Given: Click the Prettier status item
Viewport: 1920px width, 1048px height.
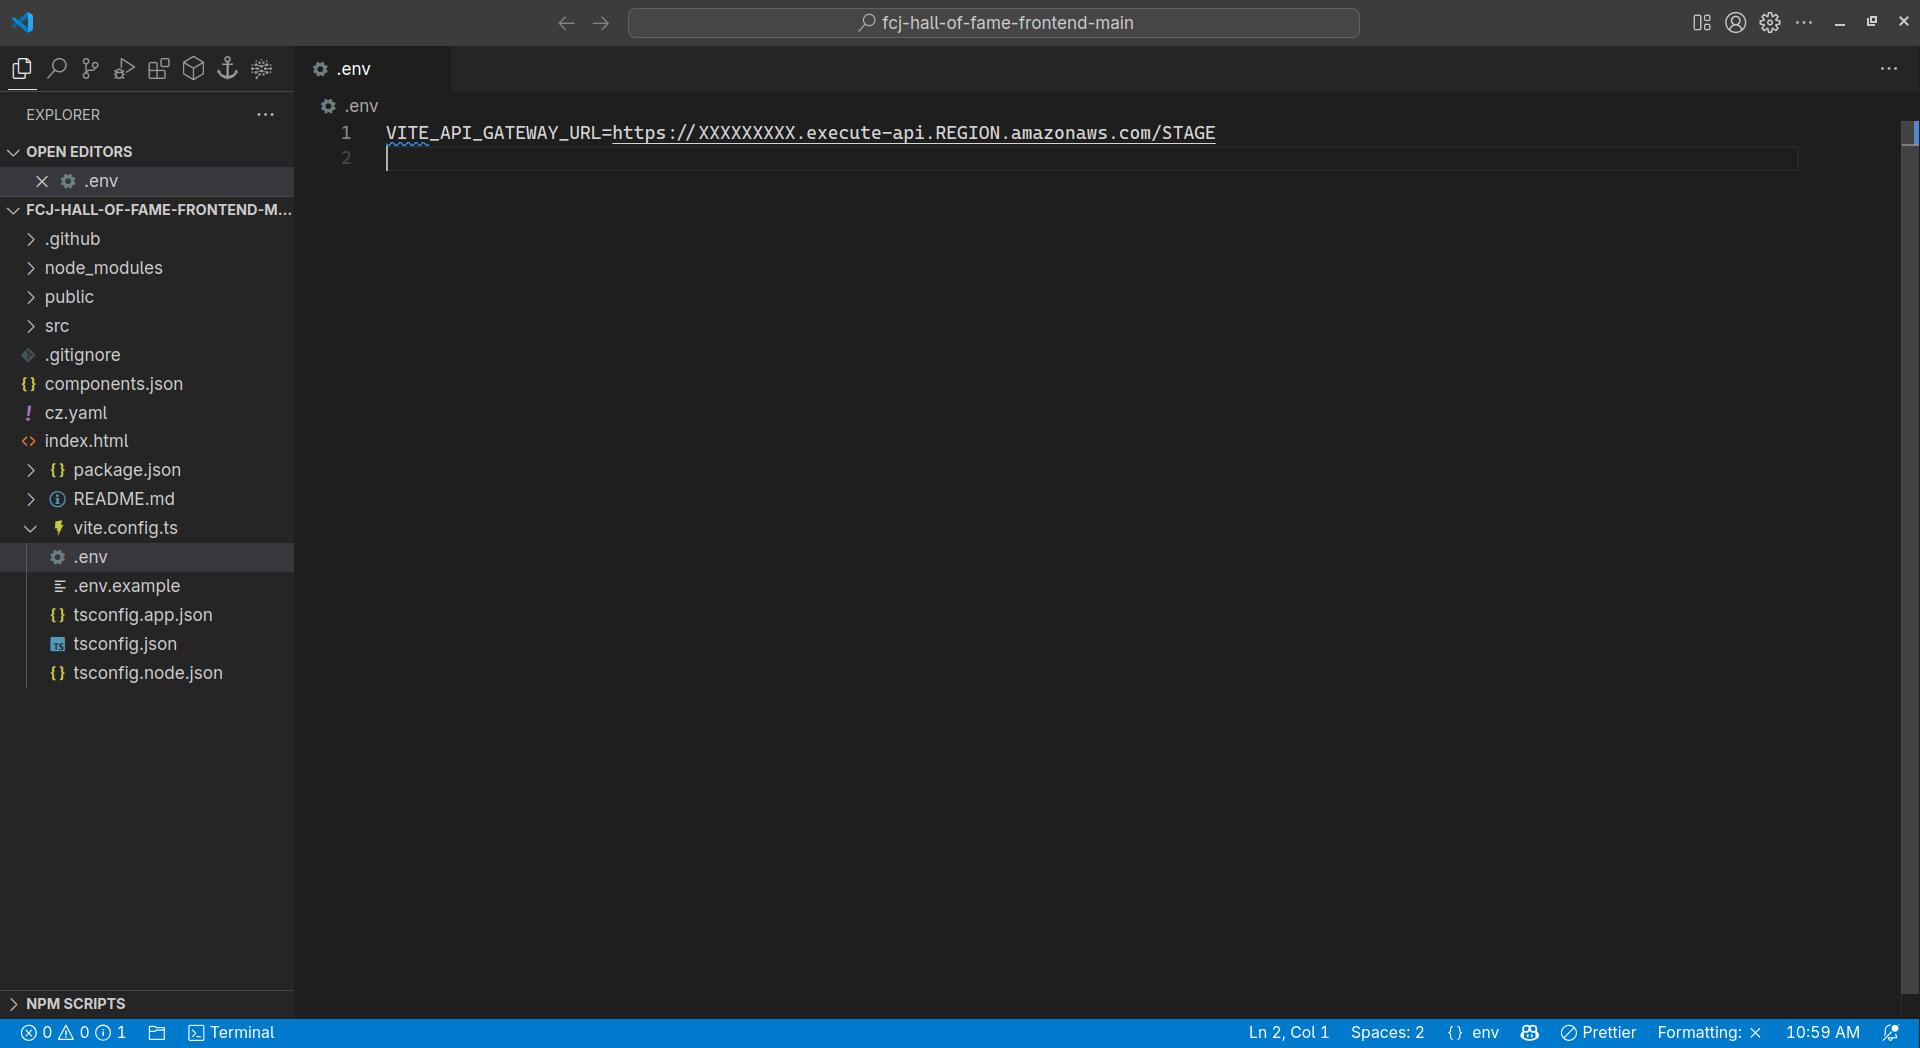Looking at the screenshot, I should coord(1599,1033).
